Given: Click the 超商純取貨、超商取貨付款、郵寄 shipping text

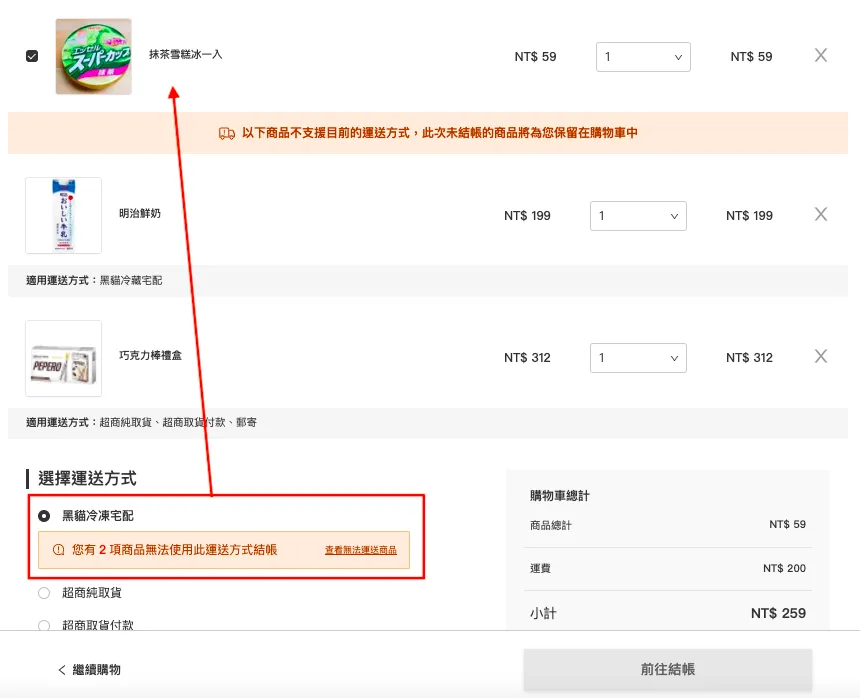Looking at the screenshot, I should point(178,422).
